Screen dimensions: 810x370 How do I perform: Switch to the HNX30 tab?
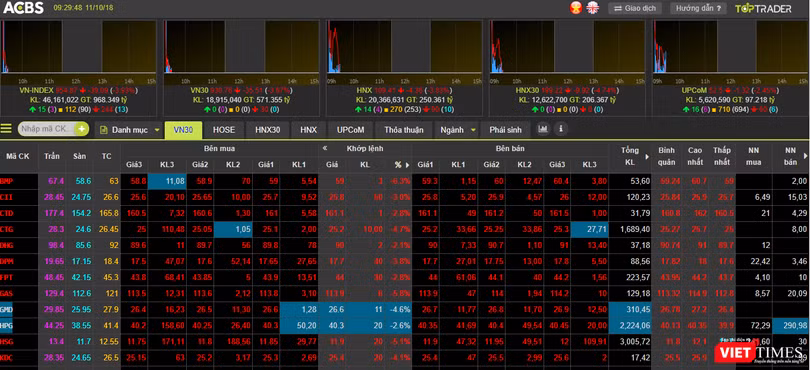coord(268,130)
